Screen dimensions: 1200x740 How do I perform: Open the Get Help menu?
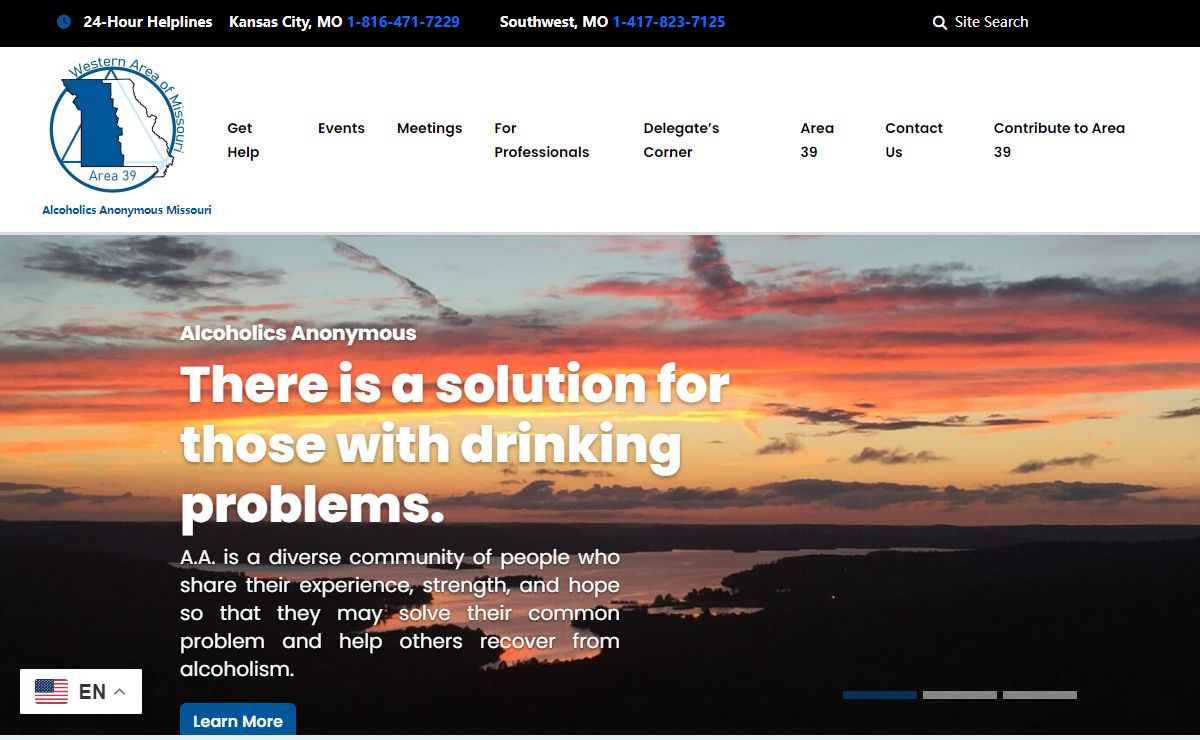click(x=243, y=140)
